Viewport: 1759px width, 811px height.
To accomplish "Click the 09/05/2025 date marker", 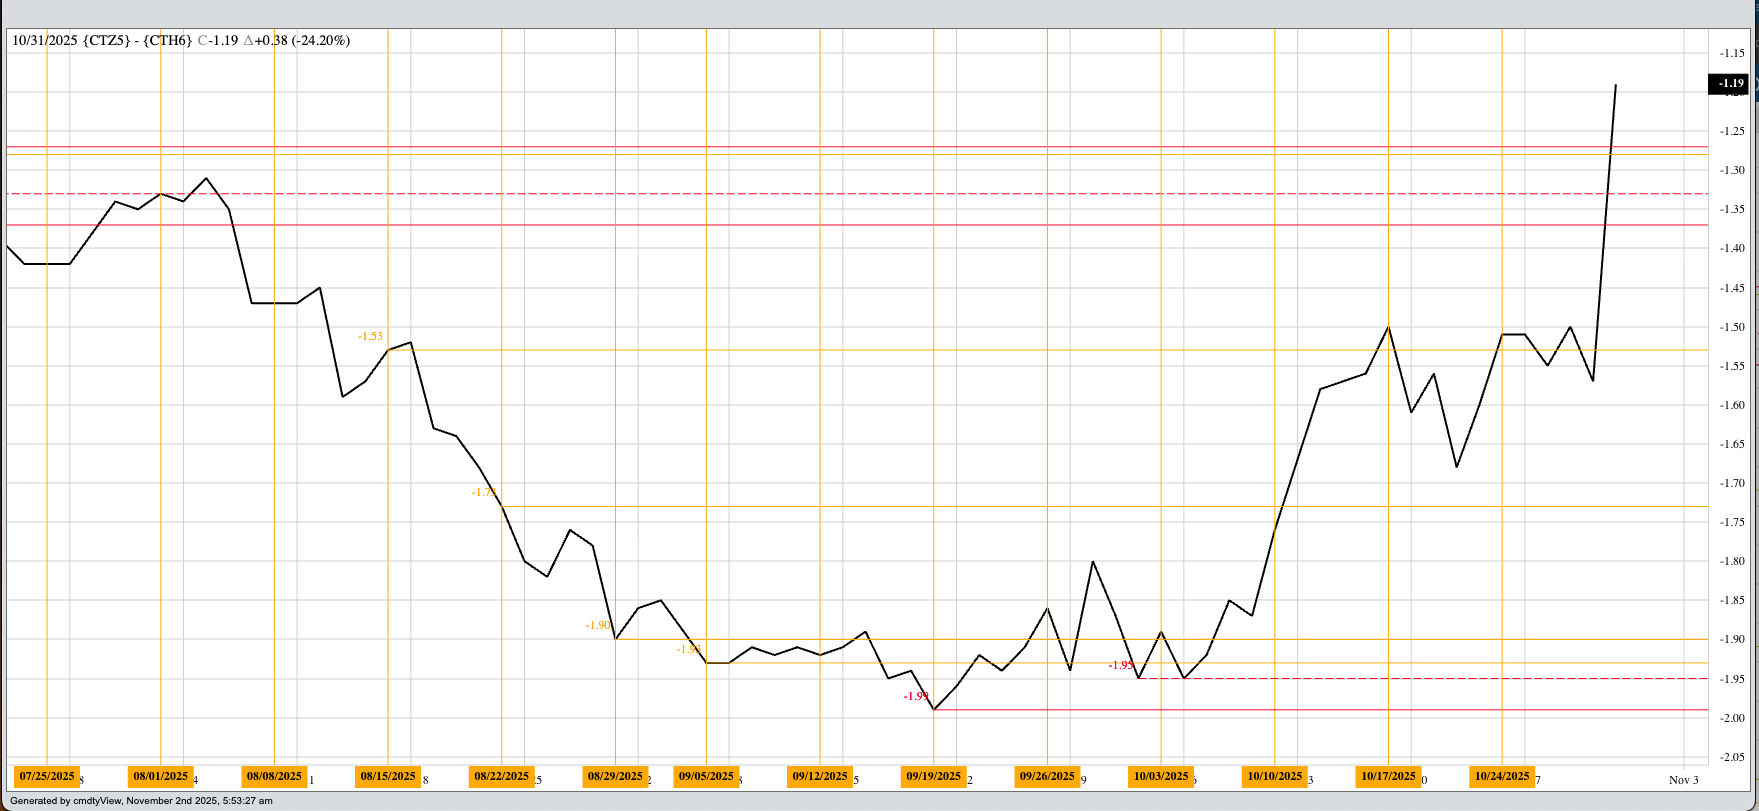I will [706, 776].
